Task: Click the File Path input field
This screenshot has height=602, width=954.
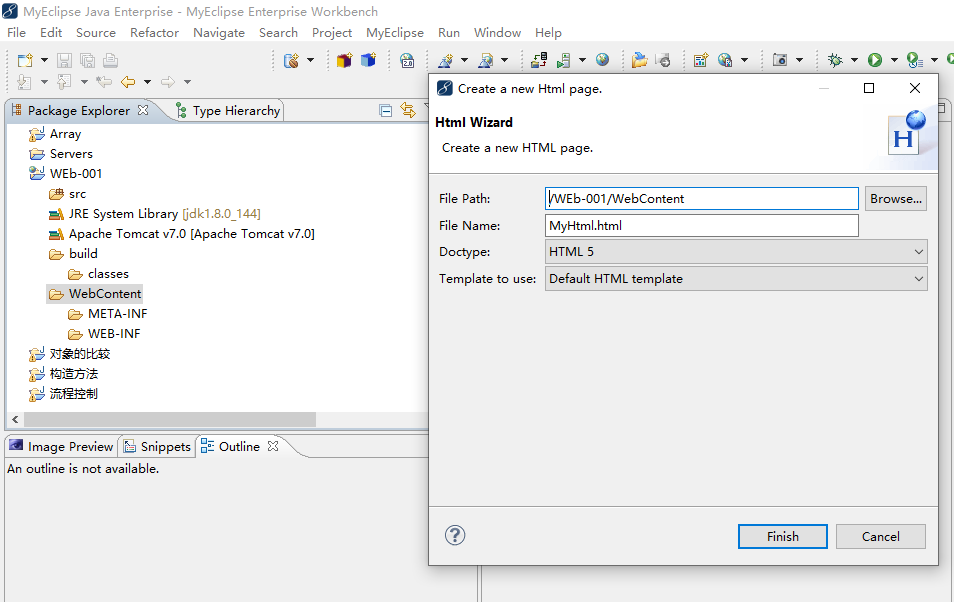Action: tap(702, 198)
